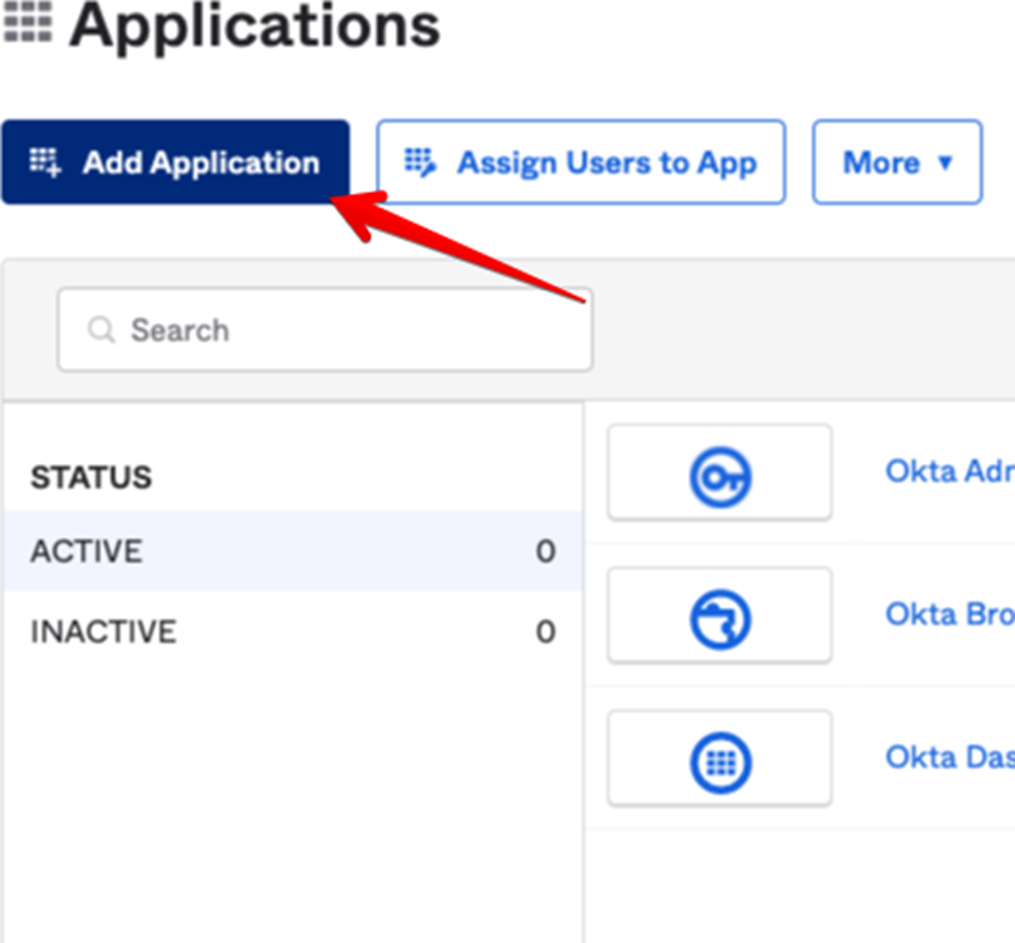This screenshot has height=943, width=1015.
Task: Click the Applications grid icon in the heading
Action: click(27, 22)
